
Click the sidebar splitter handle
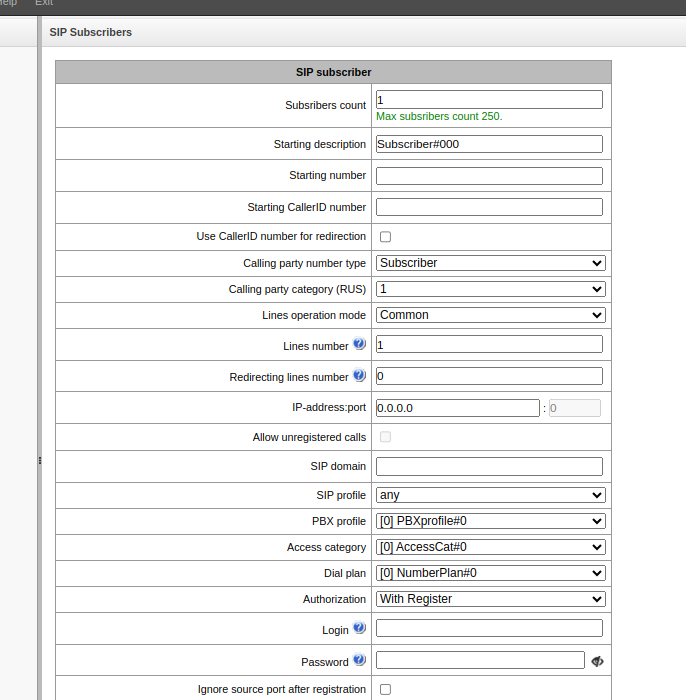(40, 460)
